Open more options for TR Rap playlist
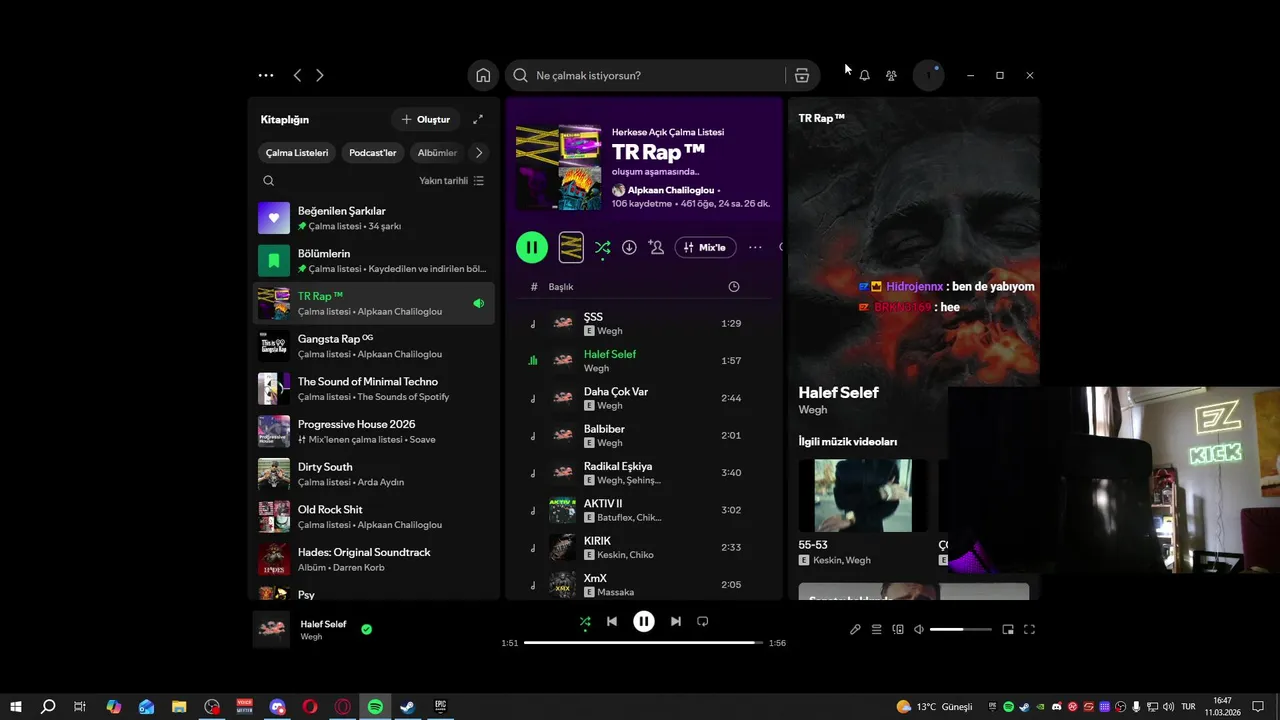The height and width of the screenshot is (720, 1280). coord(755,247)
